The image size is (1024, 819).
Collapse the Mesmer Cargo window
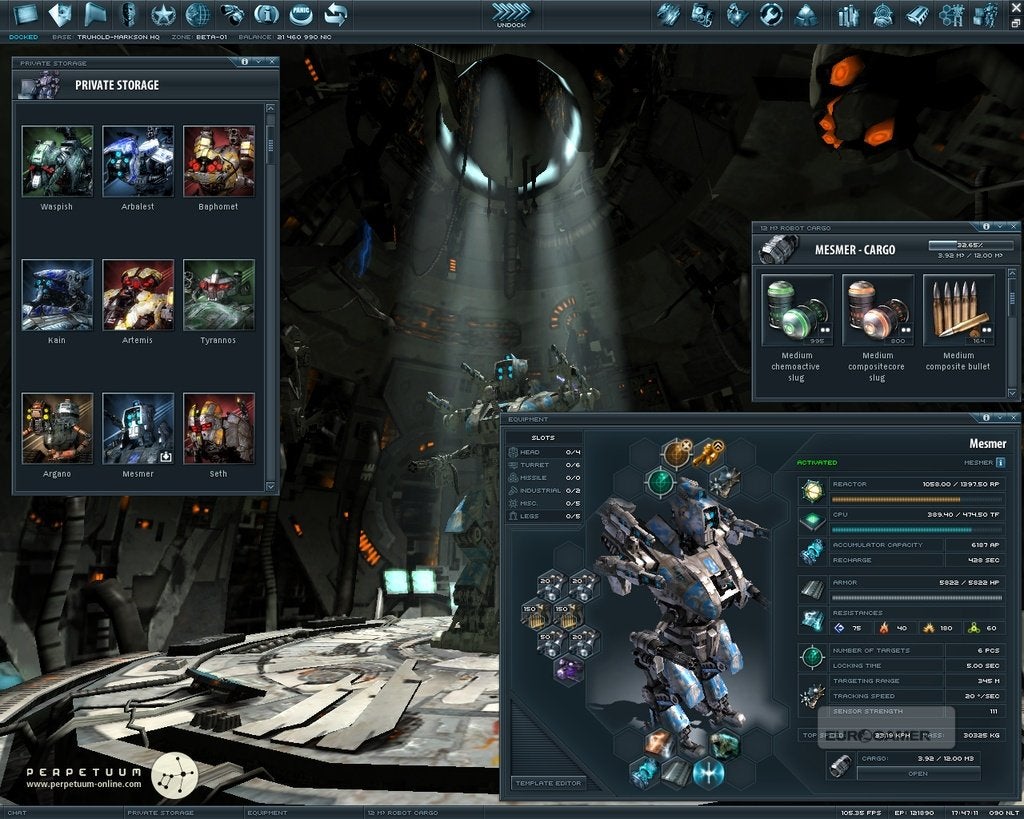click(x=1000, y=227)
